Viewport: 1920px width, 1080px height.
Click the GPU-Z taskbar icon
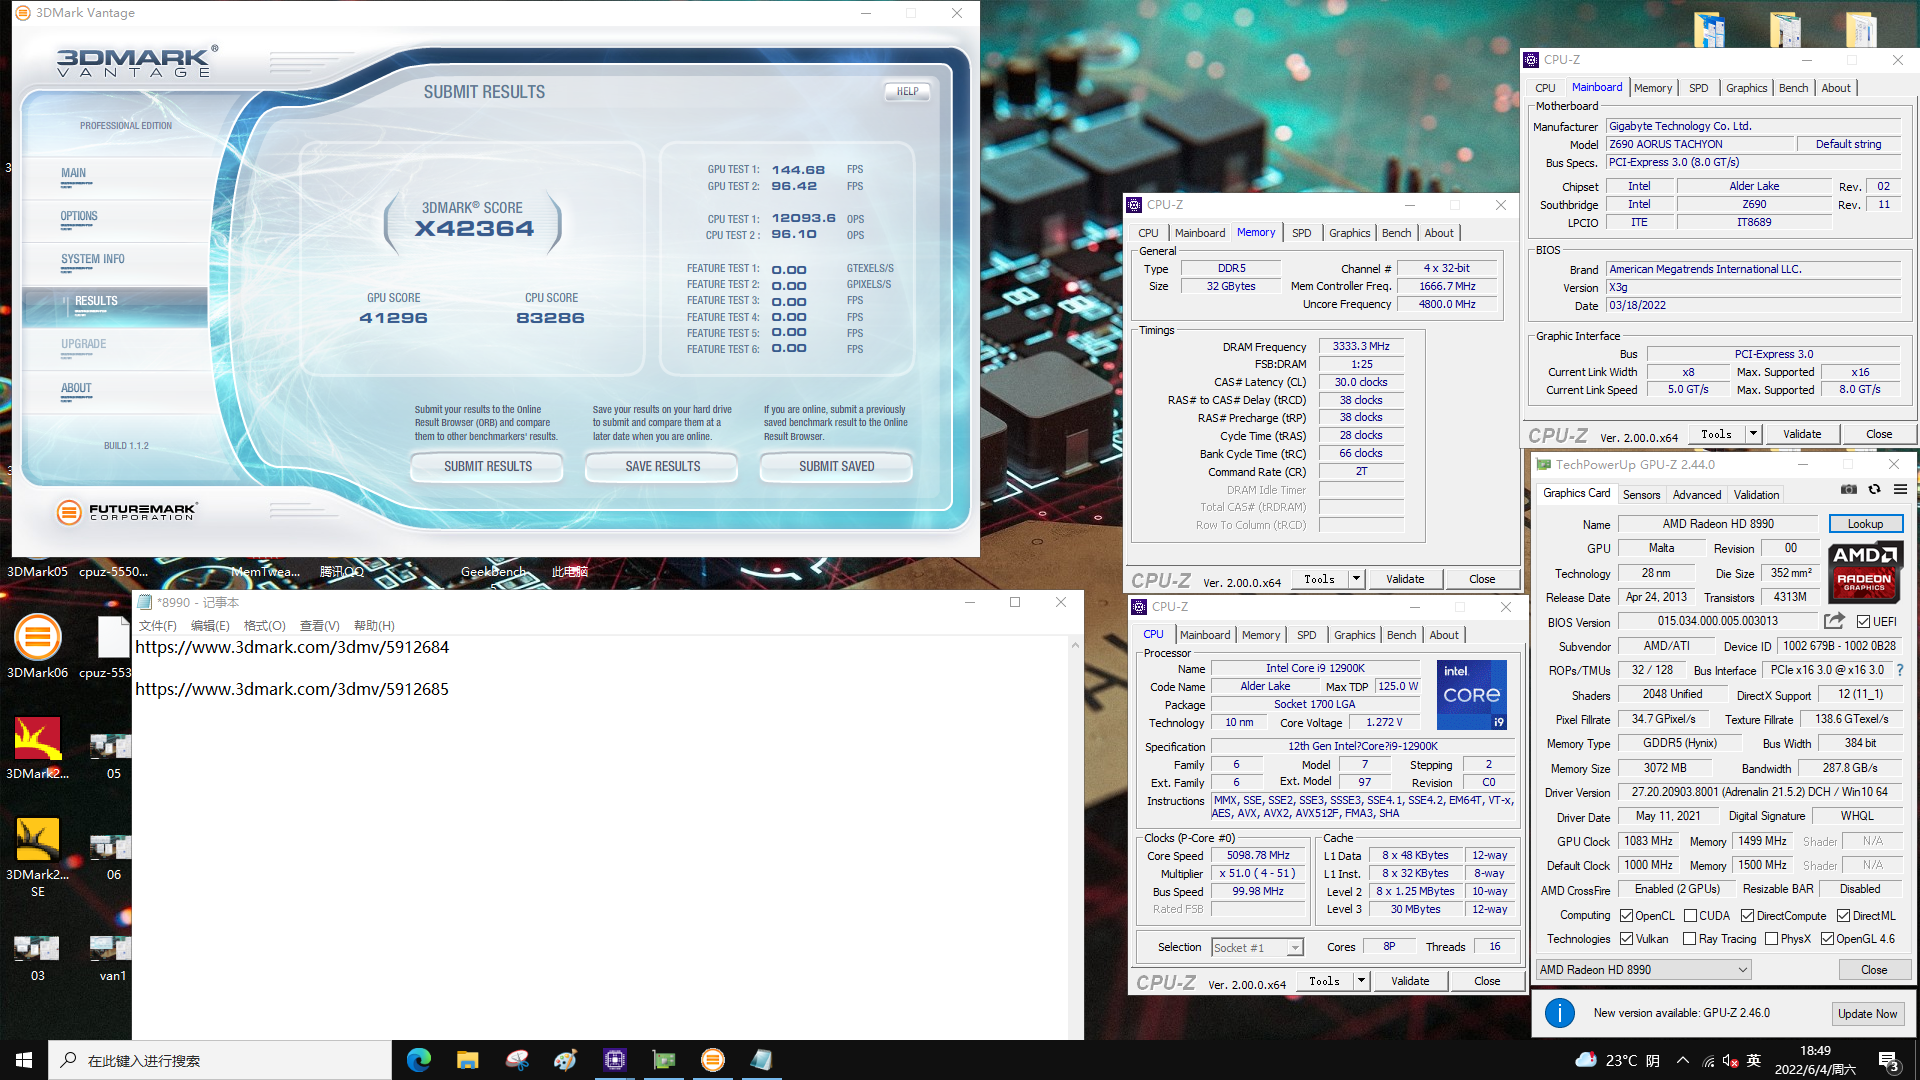click(x=664, y=1060)
